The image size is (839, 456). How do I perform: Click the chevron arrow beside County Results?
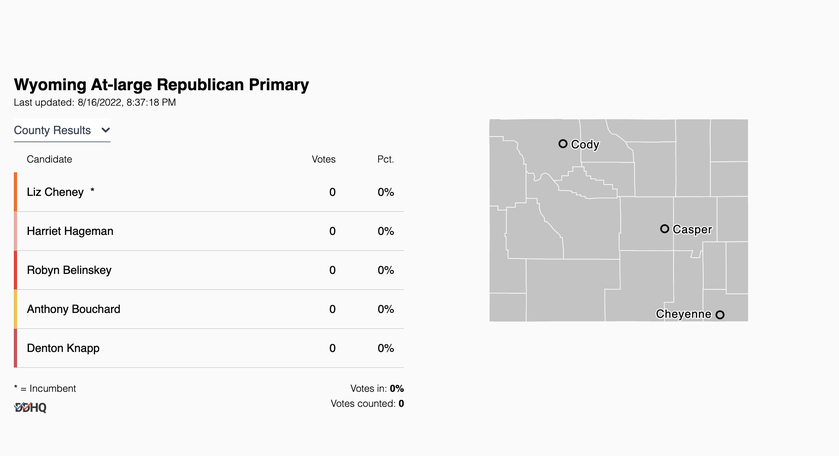point(105,130)
